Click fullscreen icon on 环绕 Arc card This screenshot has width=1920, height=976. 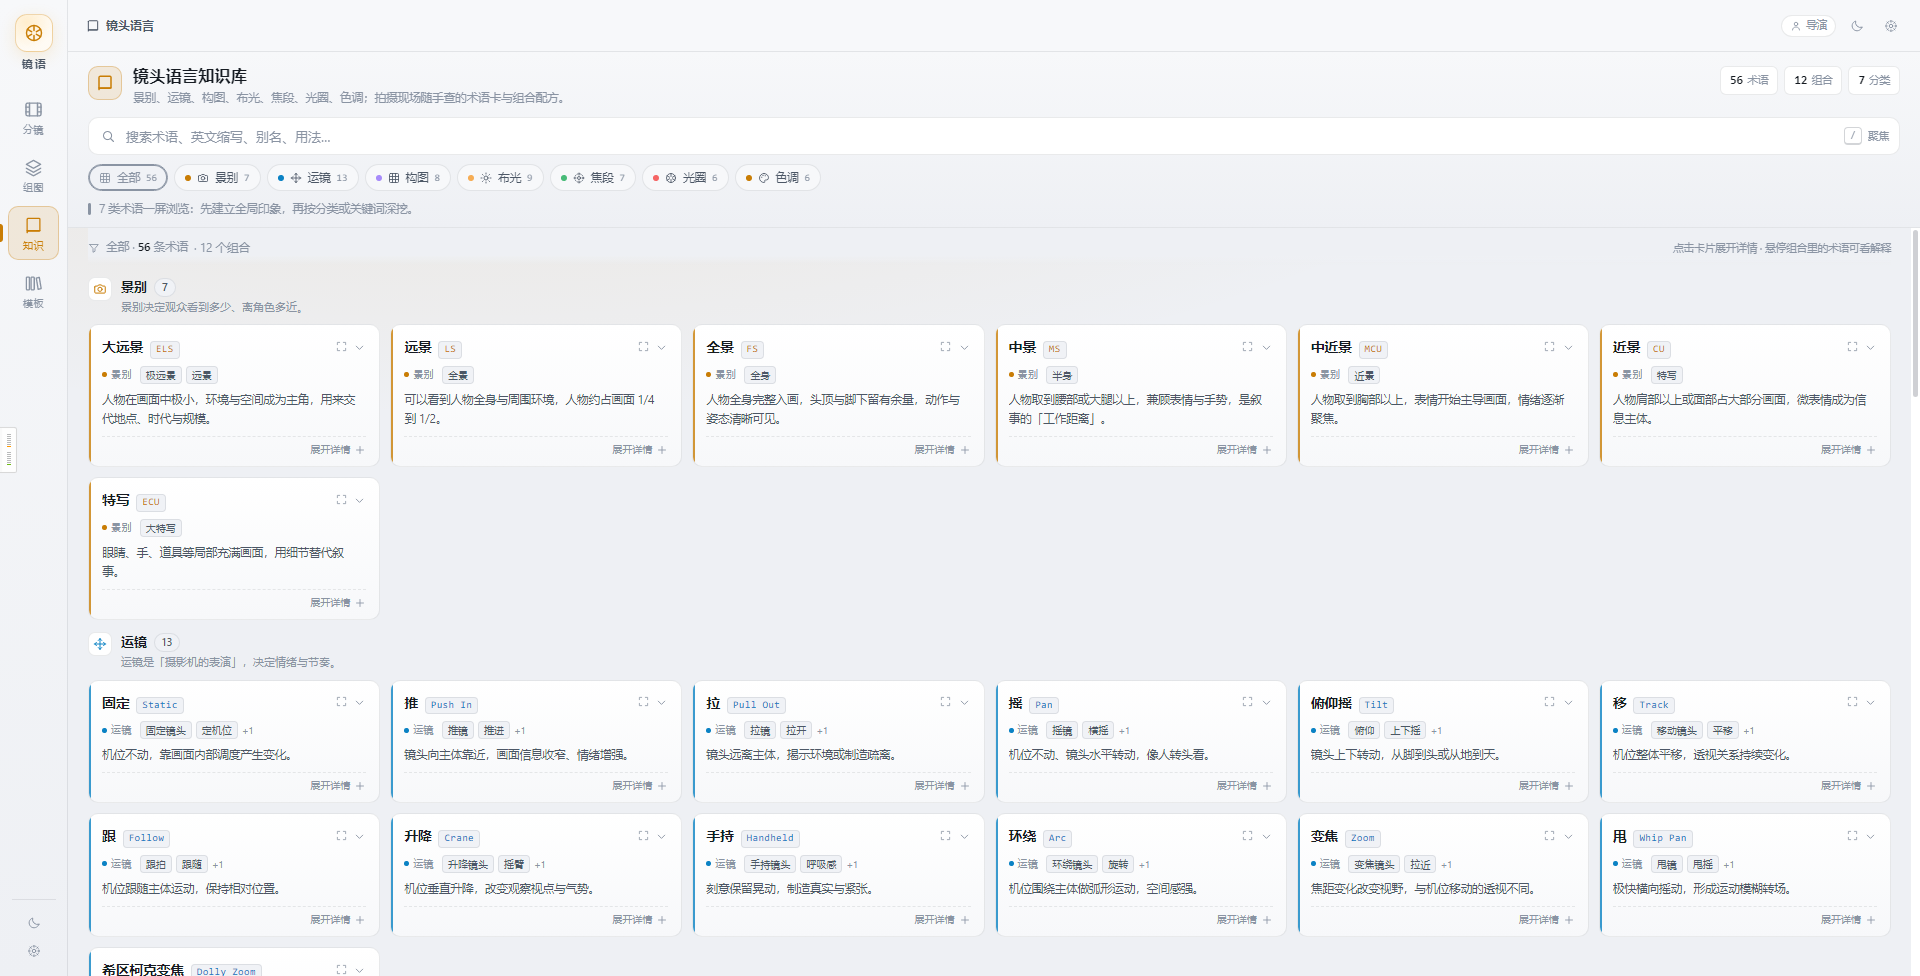click(1247, 836)
